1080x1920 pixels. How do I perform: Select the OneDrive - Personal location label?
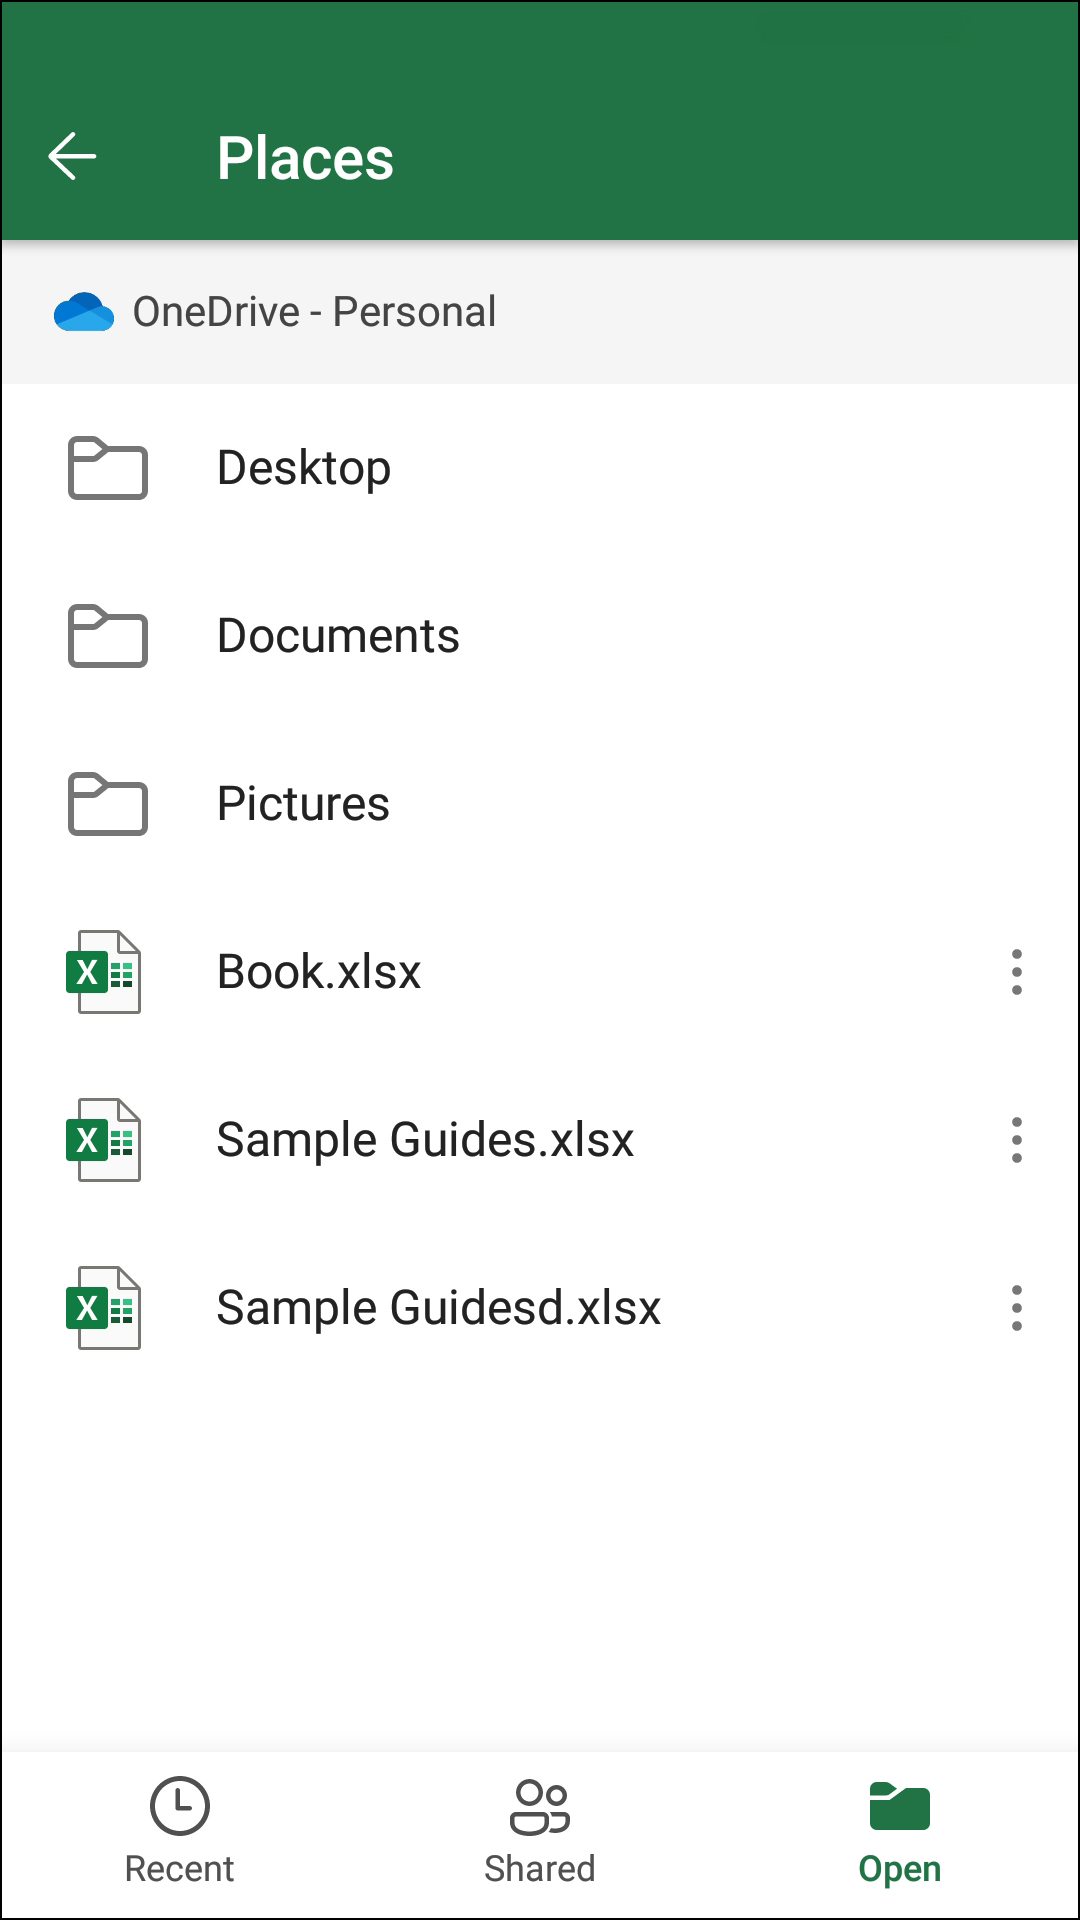(314, 312)
